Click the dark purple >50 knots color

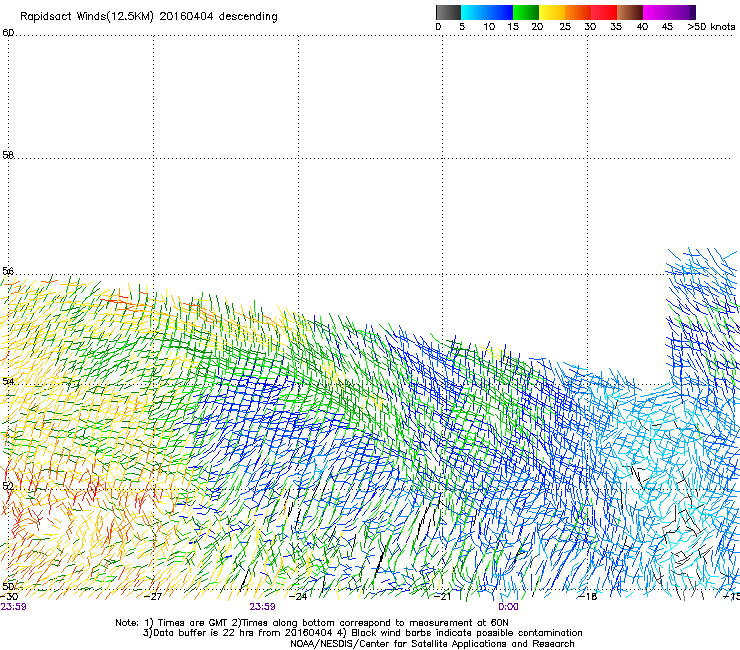[693, 12]
